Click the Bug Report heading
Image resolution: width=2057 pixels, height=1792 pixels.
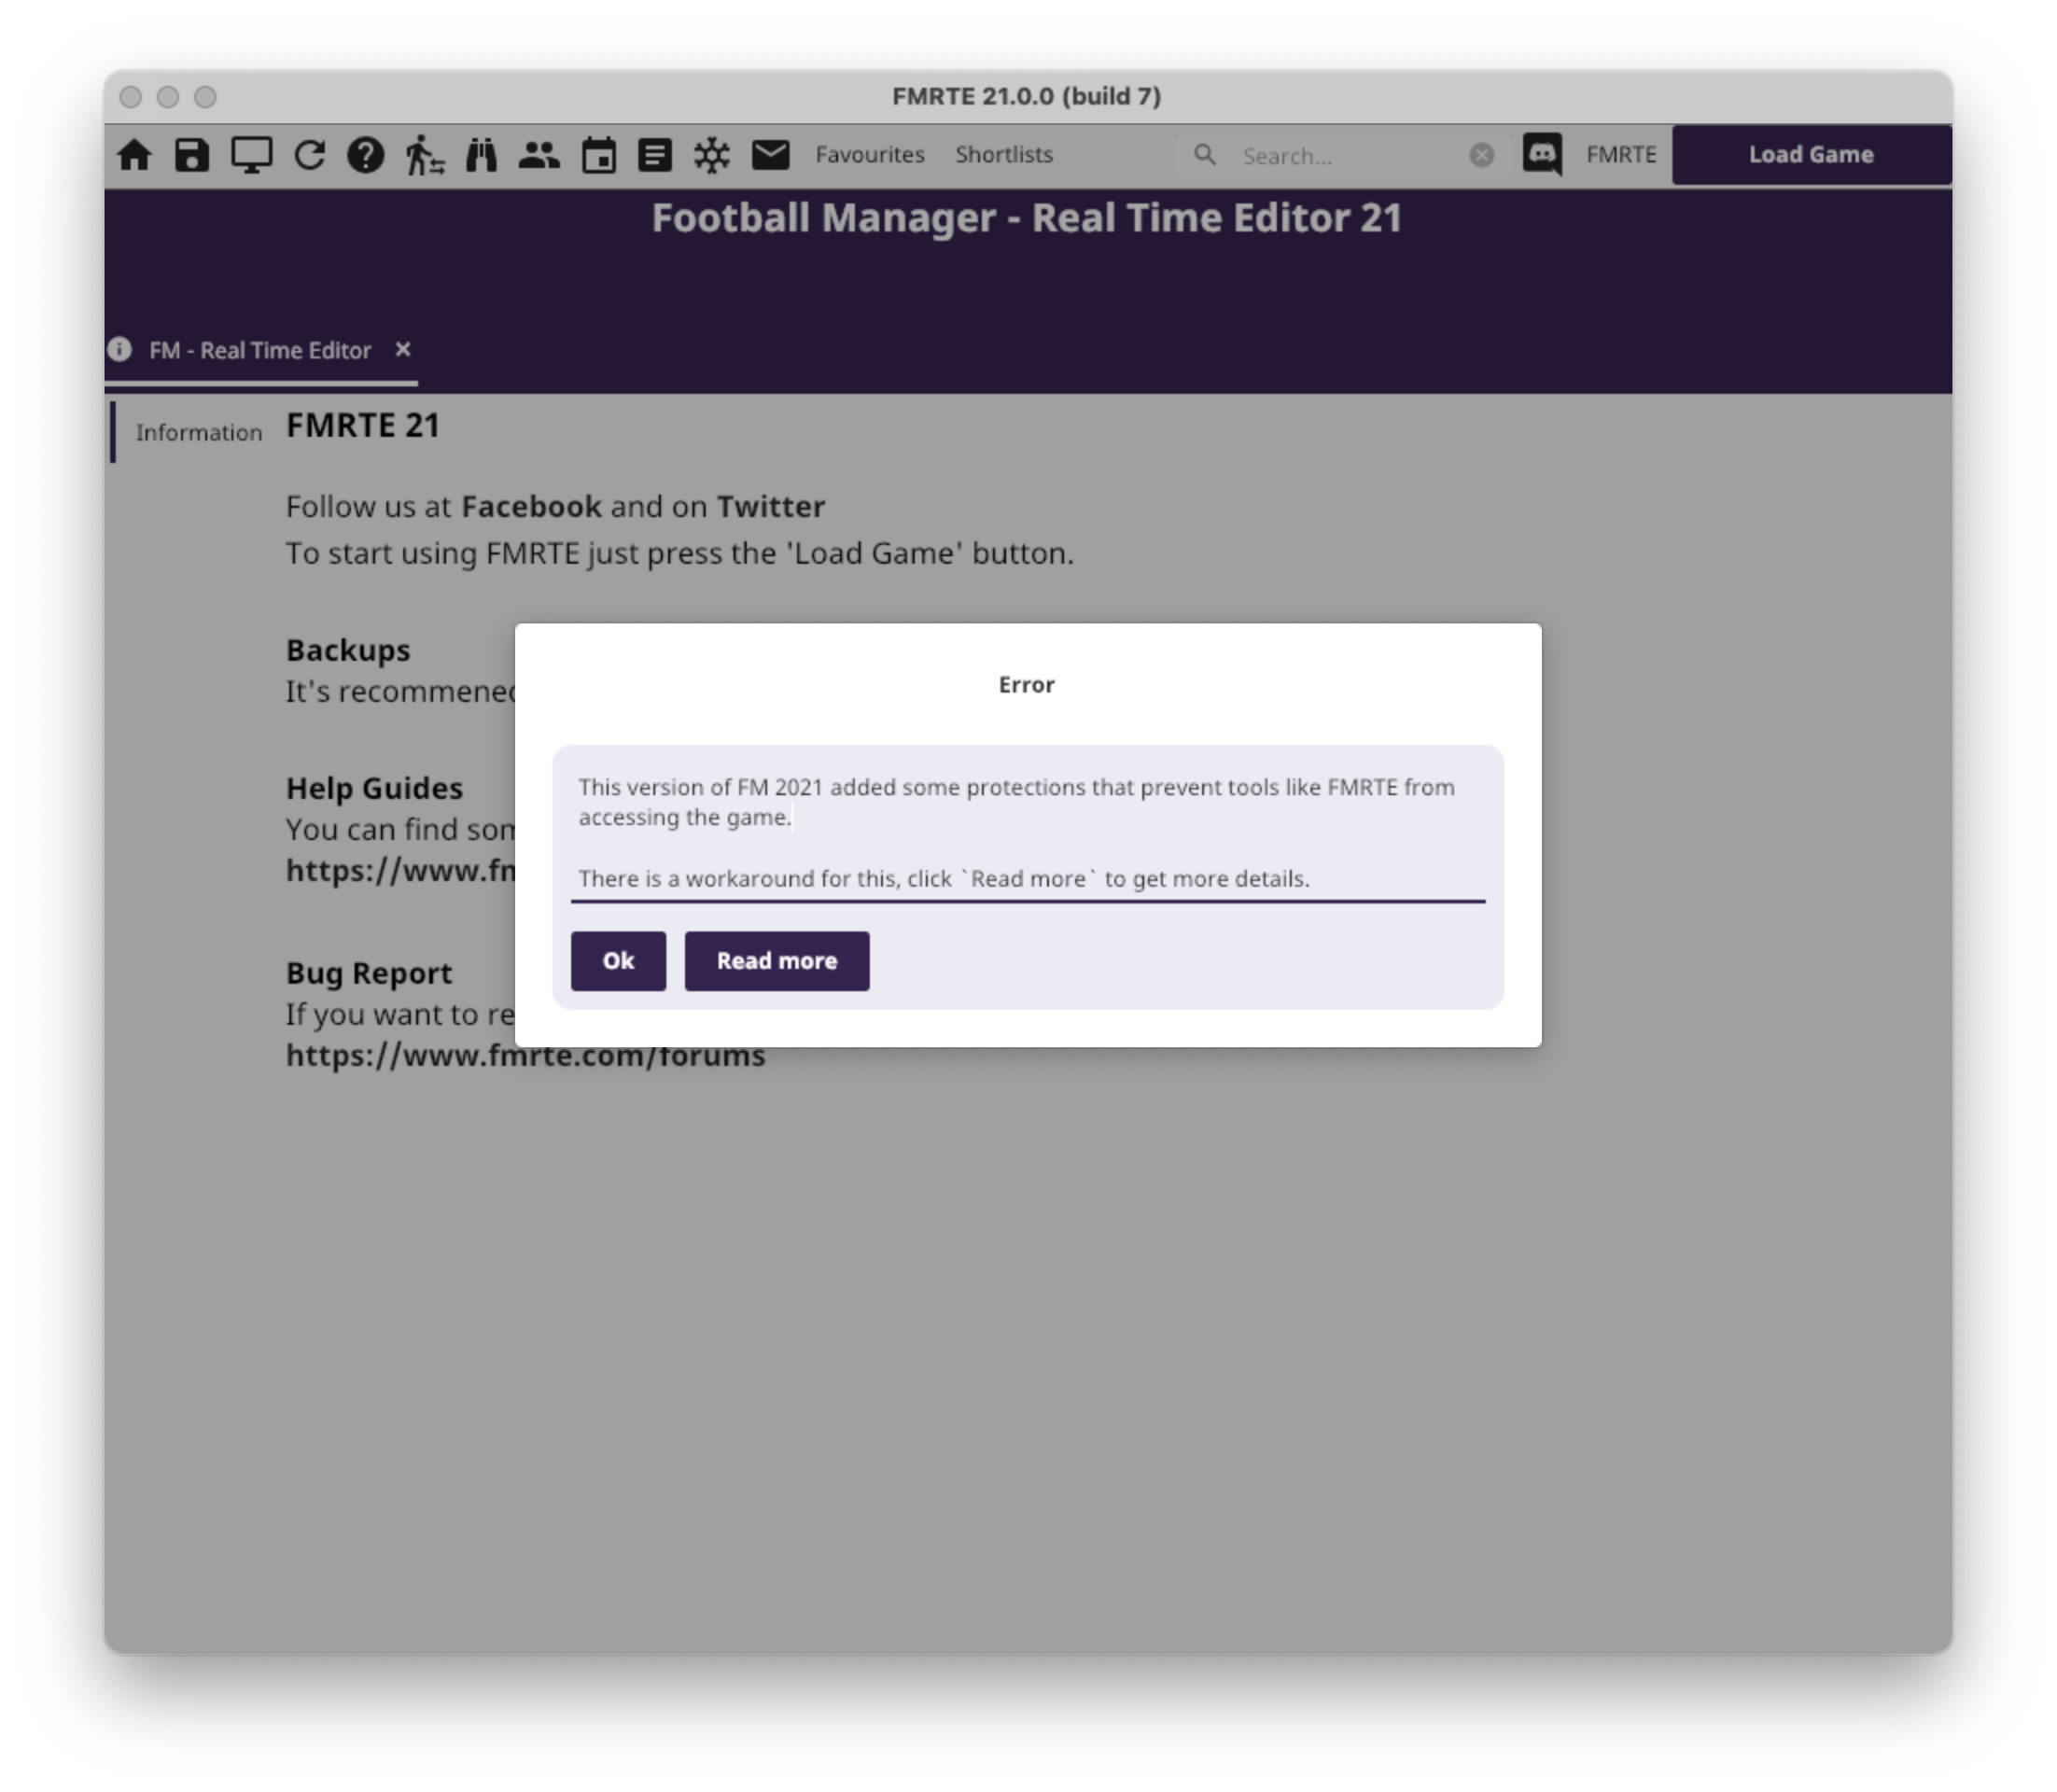click(369, 974)
